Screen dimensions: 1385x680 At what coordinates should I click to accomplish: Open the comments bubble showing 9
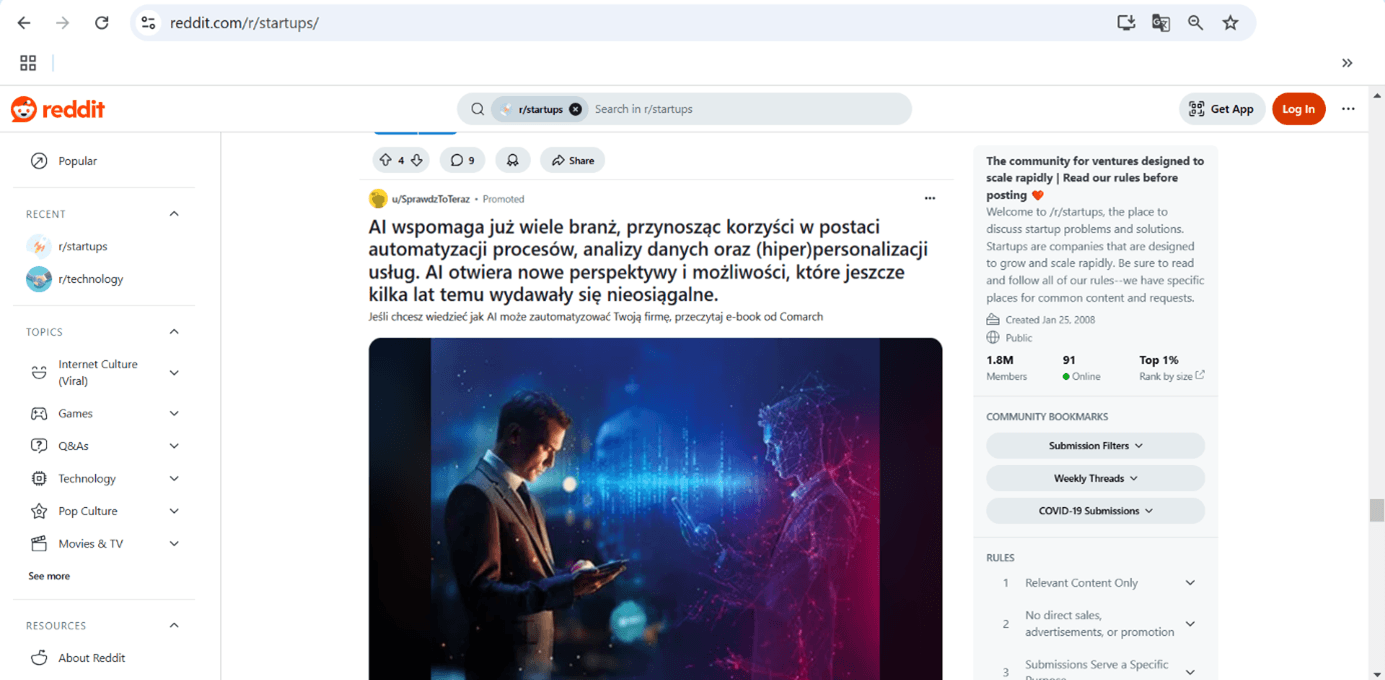pyautogui.click(x=462, y=160)
